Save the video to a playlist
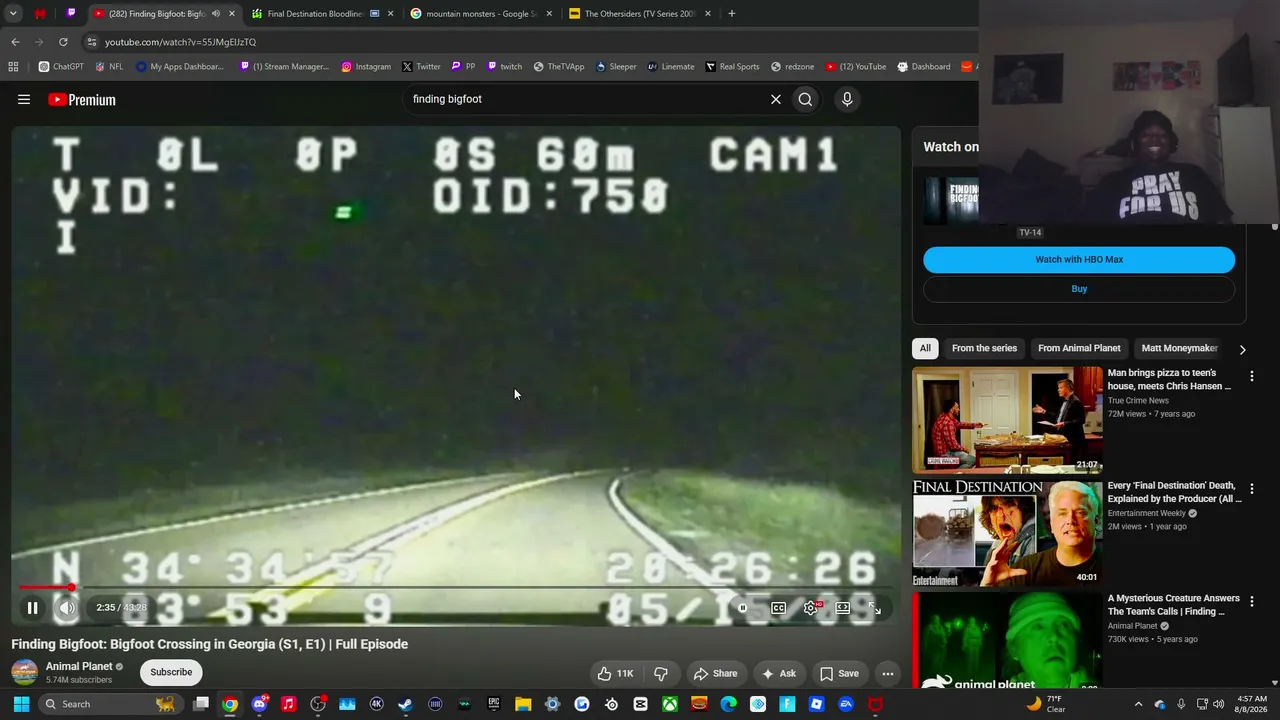1280x720 pixels. (840, 673)
